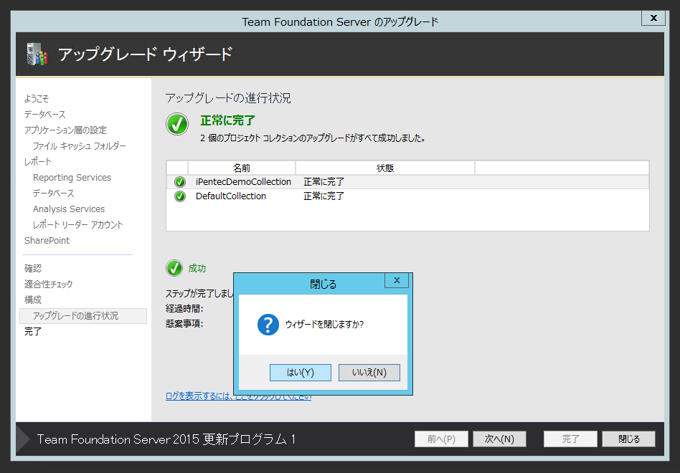Viewport: 680px width, 473px height.
Task: Click the 名前 column header
Action: (242, 168)
